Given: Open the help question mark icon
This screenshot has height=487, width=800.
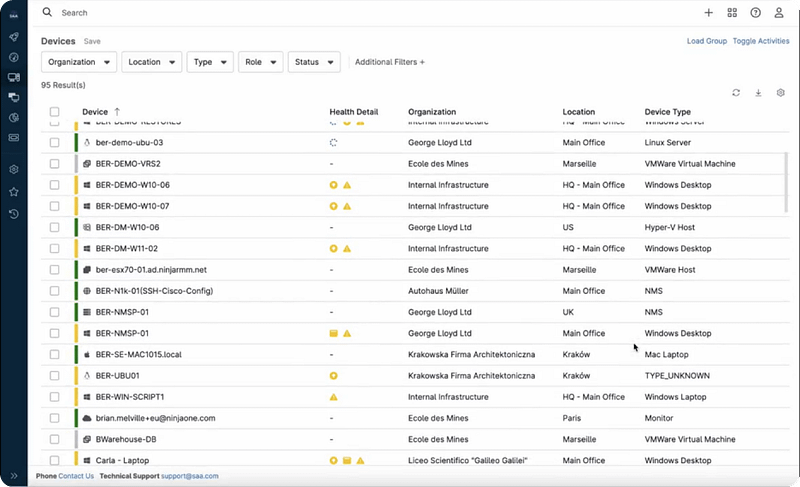Looking at the screenshot, I should (756, 13).
